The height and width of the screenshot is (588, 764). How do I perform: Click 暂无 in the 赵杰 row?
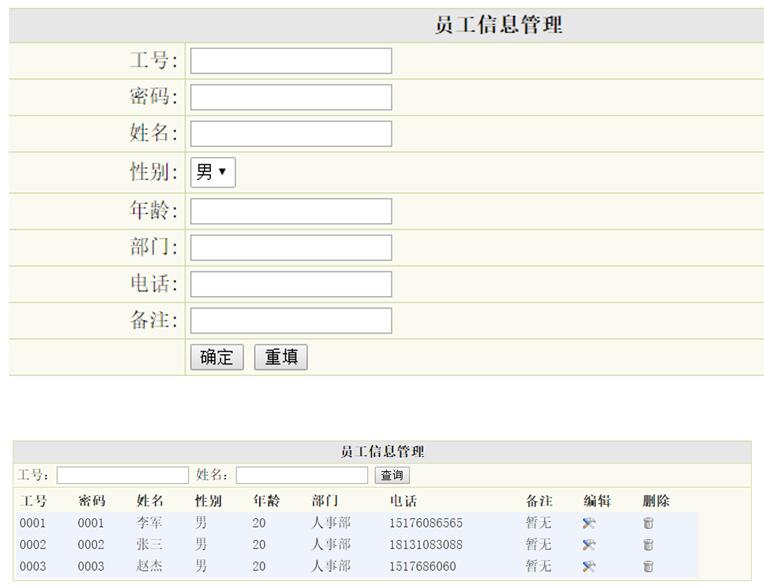tap(538, 566)
